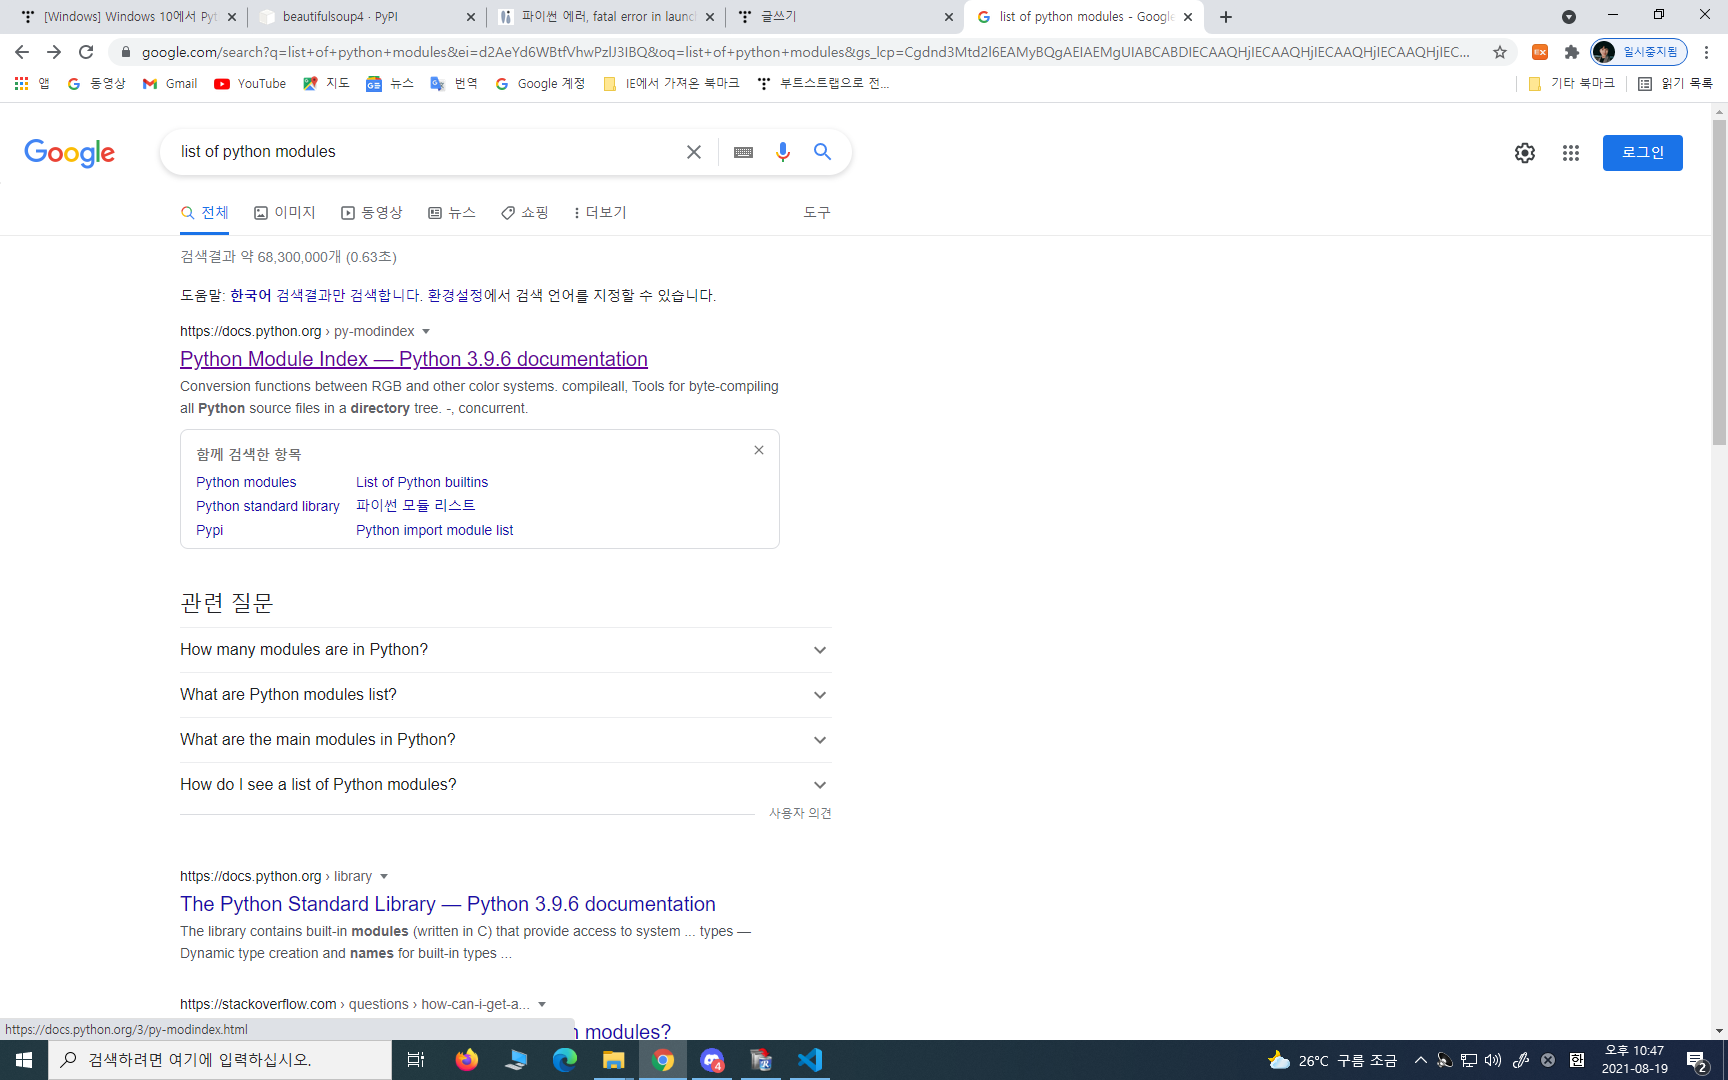The width and height of the screenshot is (1728, 1080).
Task: Switch to the 뉴스 news tab
Action: point(451,213)
